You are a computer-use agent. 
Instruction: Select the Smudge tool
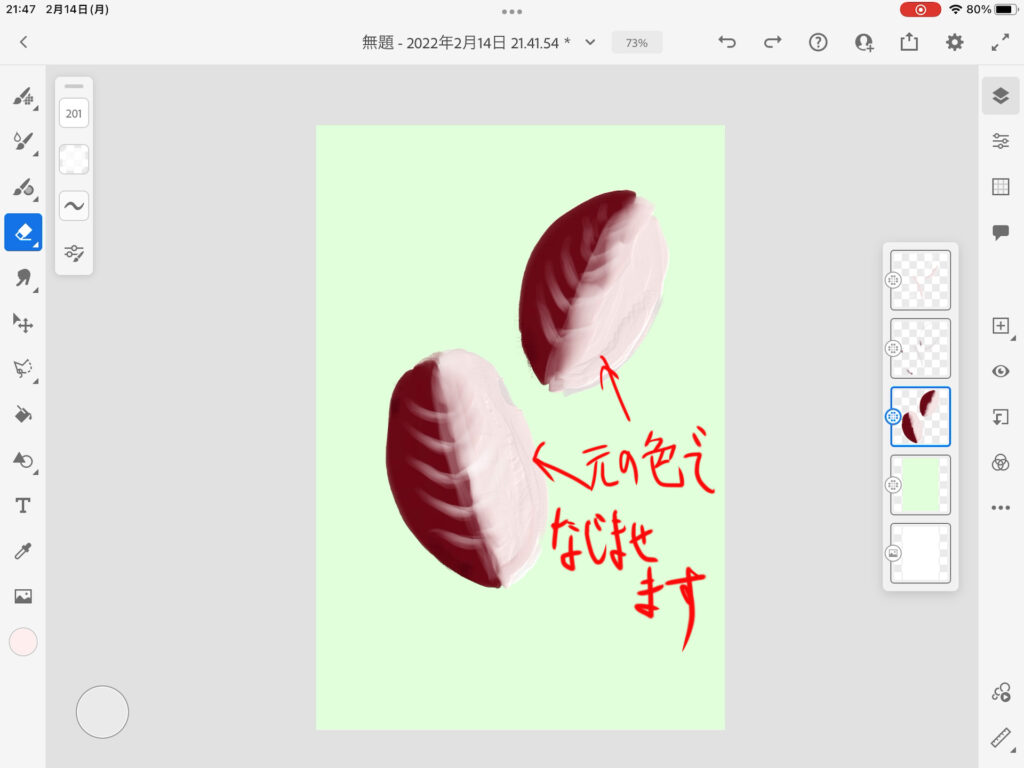[23, 277]
